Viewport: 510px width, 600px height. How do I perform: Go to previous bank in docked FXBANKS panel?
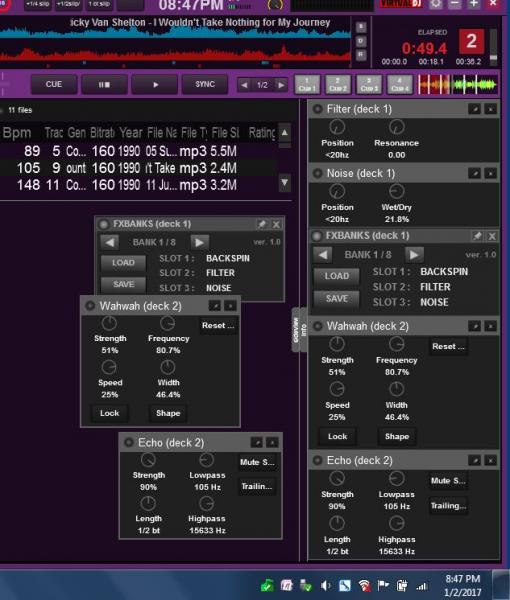click(x=323, y=255)
